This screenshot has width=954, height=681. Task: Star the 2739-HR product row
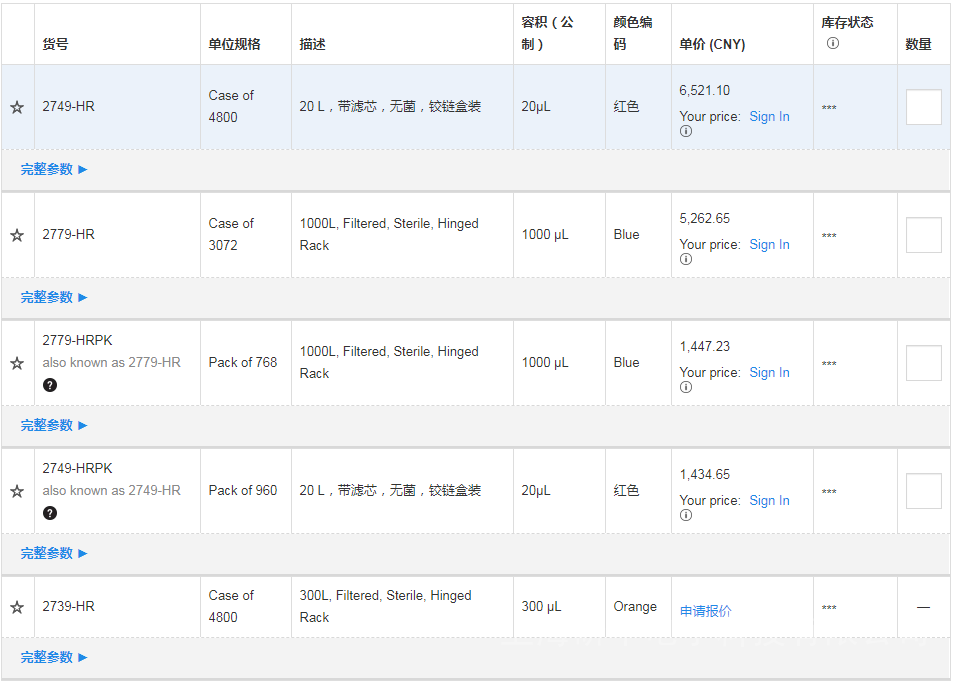click(x=17, y=607)
